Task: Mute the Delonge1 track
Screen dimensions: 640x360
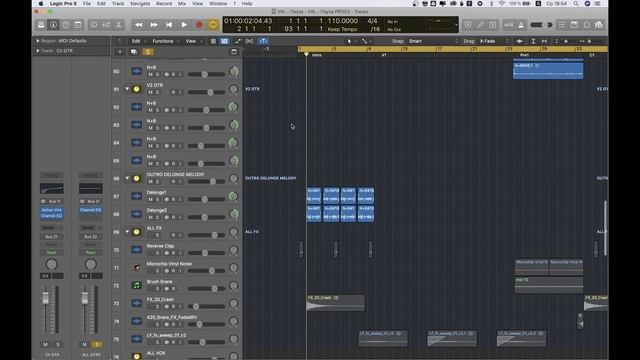Action: point(150,200)
